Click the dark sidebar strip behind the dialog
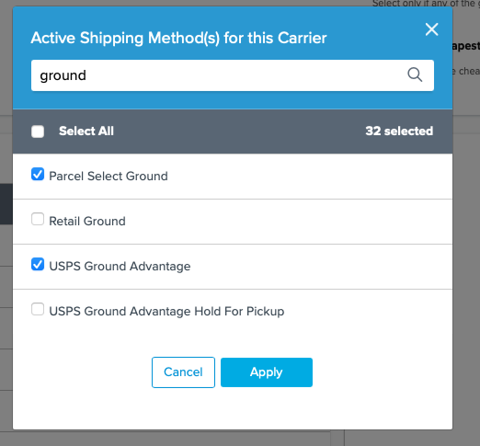 pos(6,204)
